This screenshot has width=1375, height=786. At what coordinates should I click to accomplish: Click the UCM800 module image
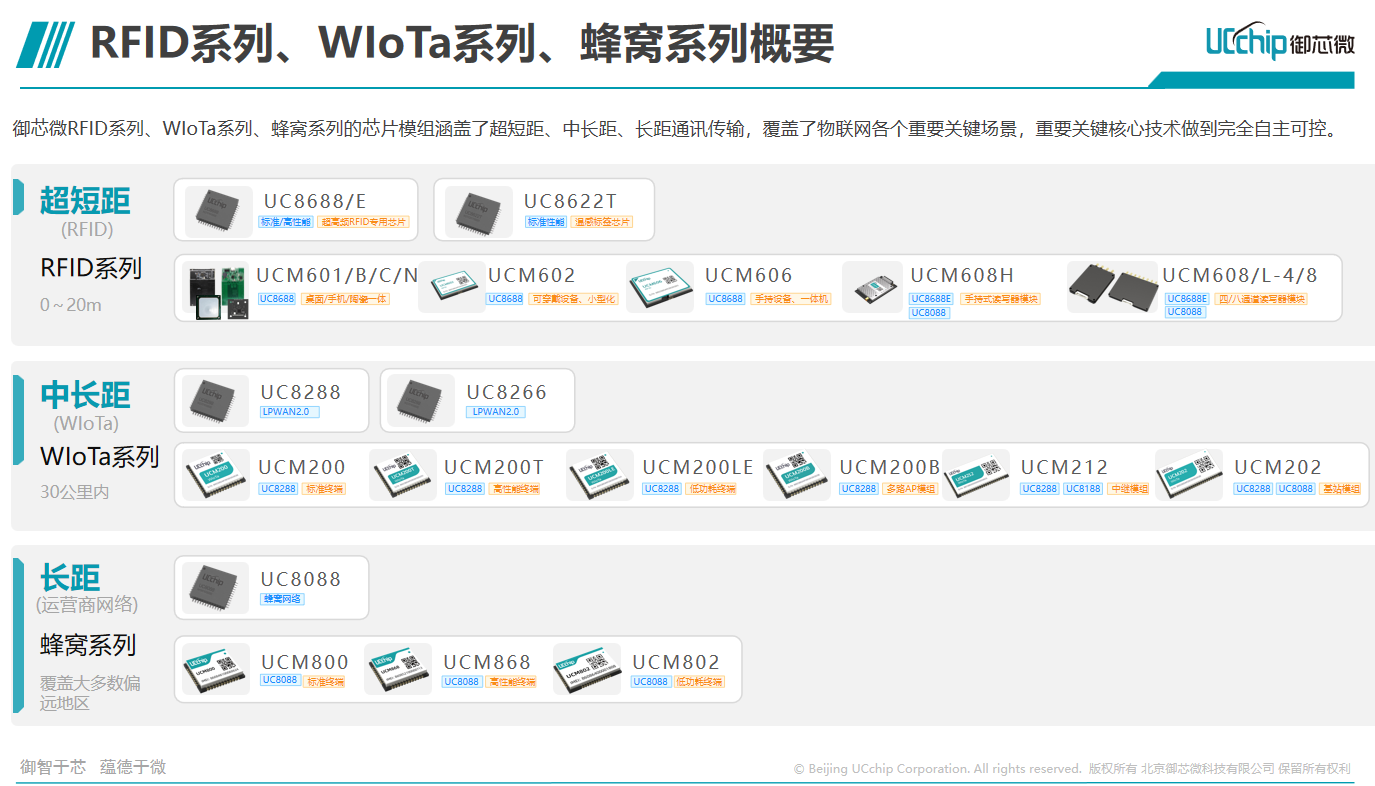pyautogui.click(x=216, y=669)
